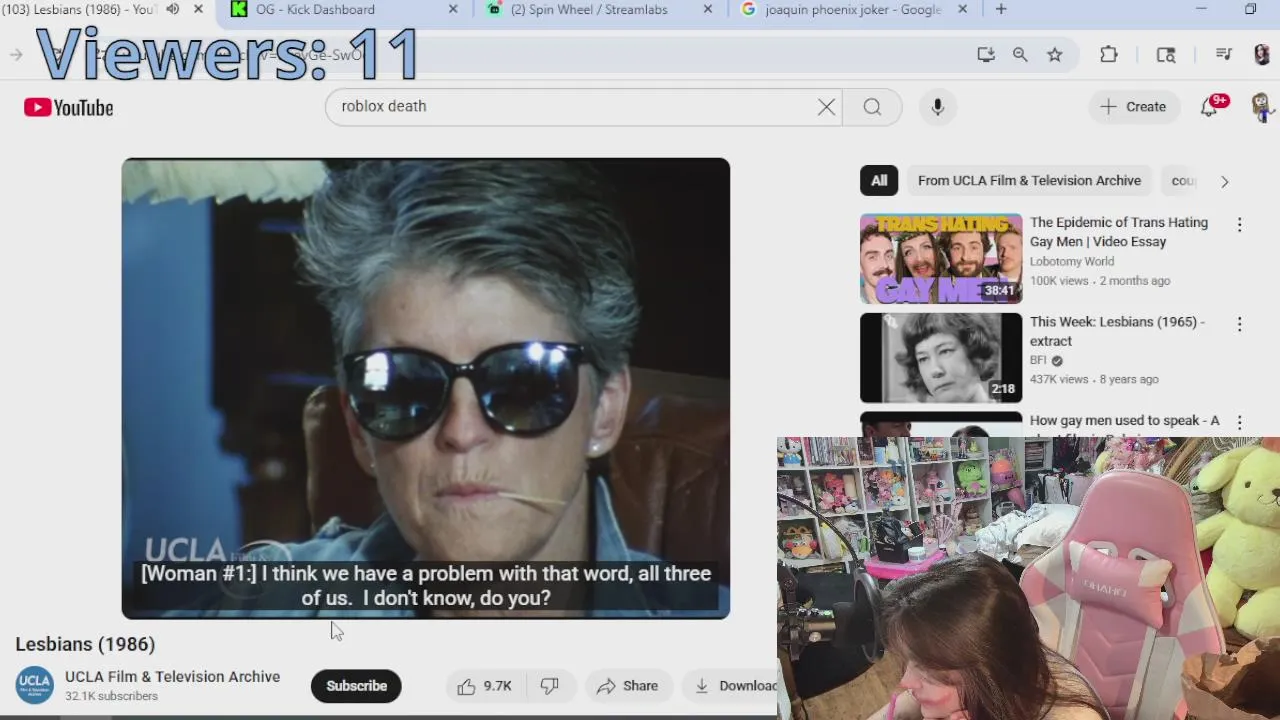Click the Share button
The width and height of the screenshot is (1280, 720).
click(x=627, y=686)
